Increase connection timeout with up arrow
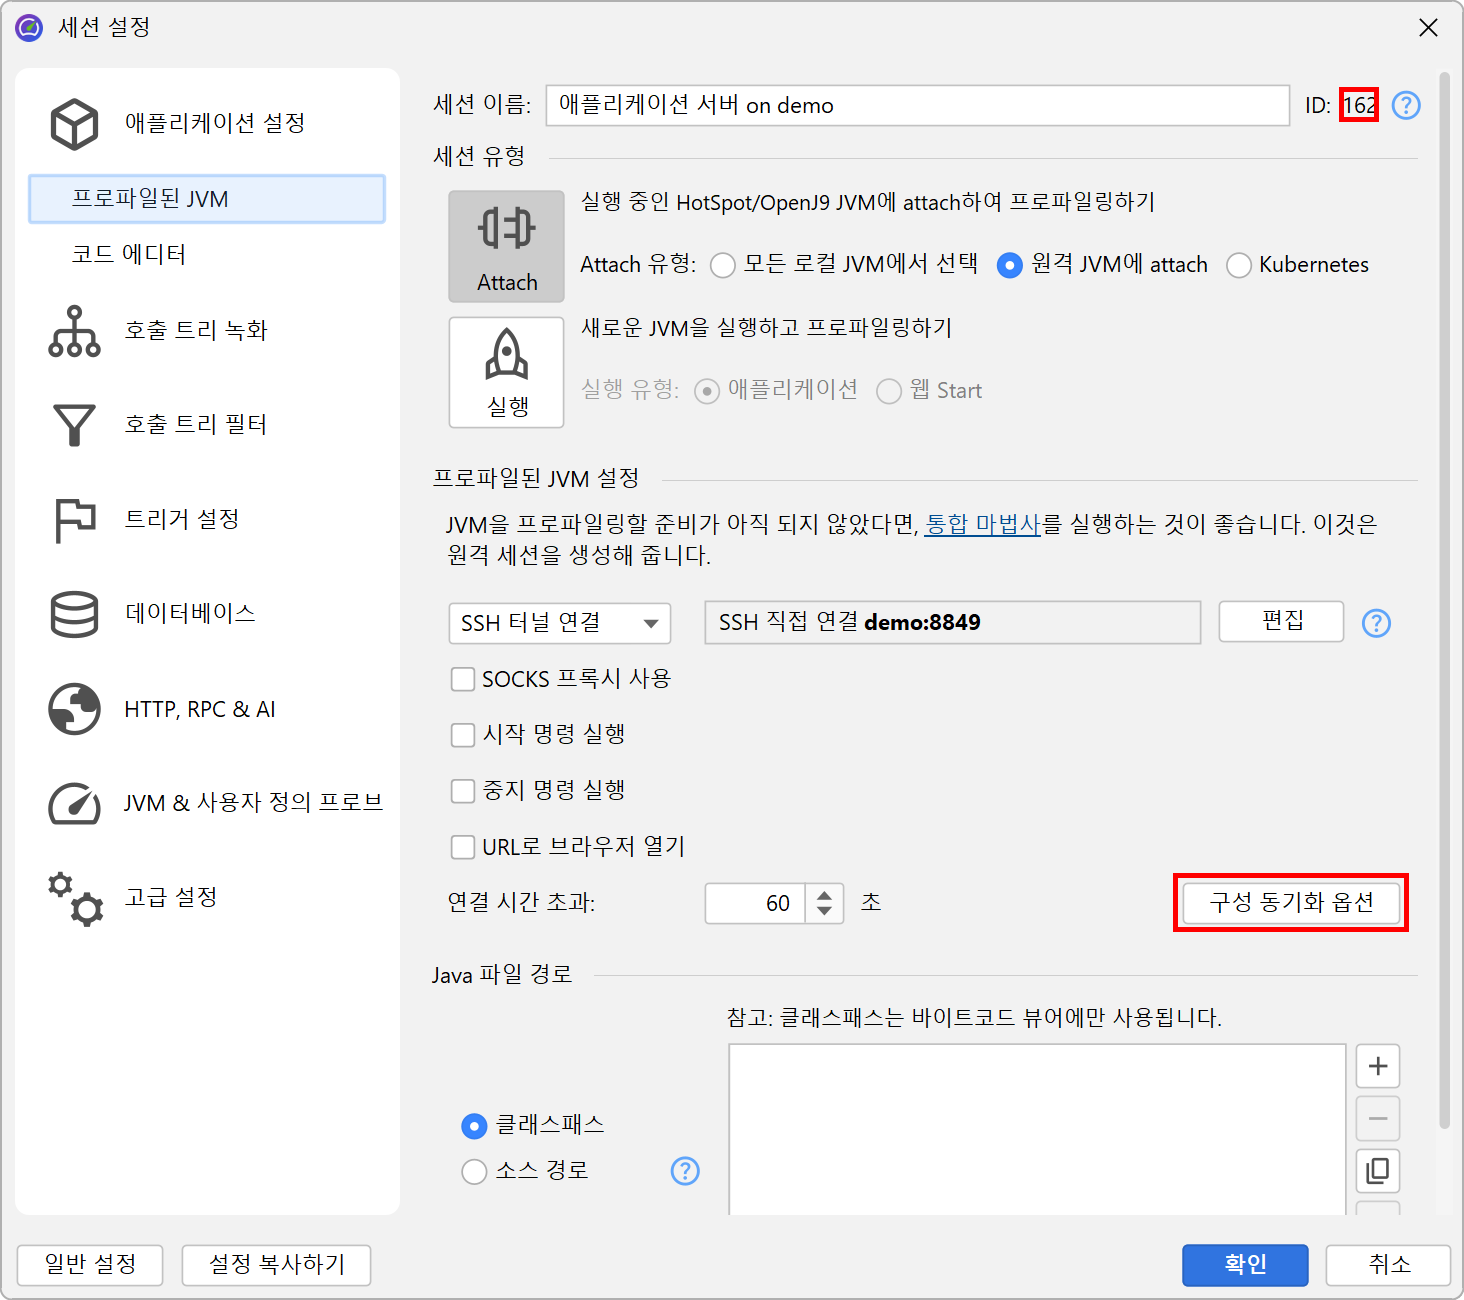 pos(824,894)
